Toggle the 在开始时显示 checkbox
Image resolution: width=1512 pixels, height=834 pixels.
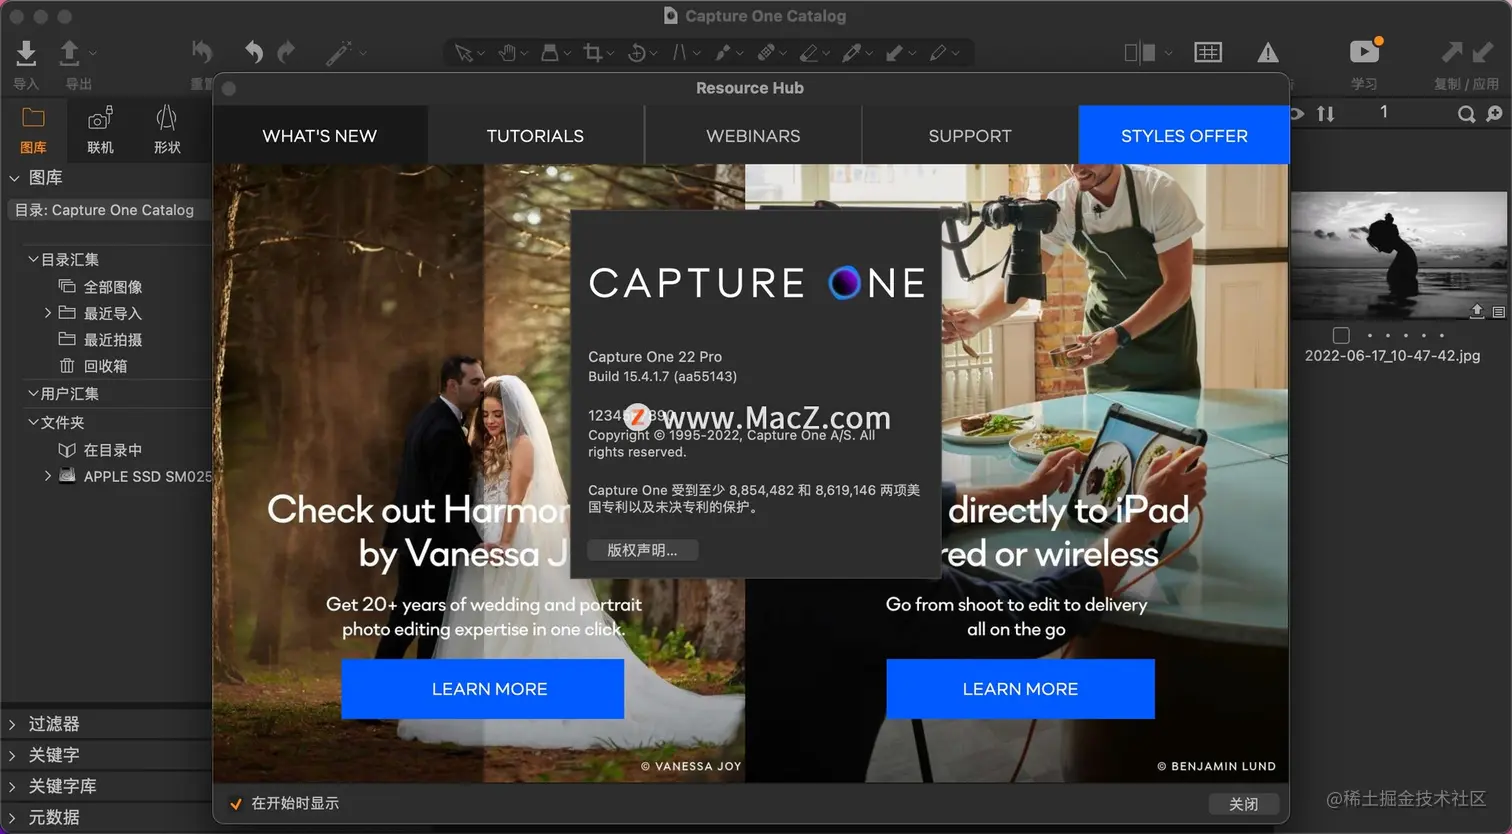point(236,803)
